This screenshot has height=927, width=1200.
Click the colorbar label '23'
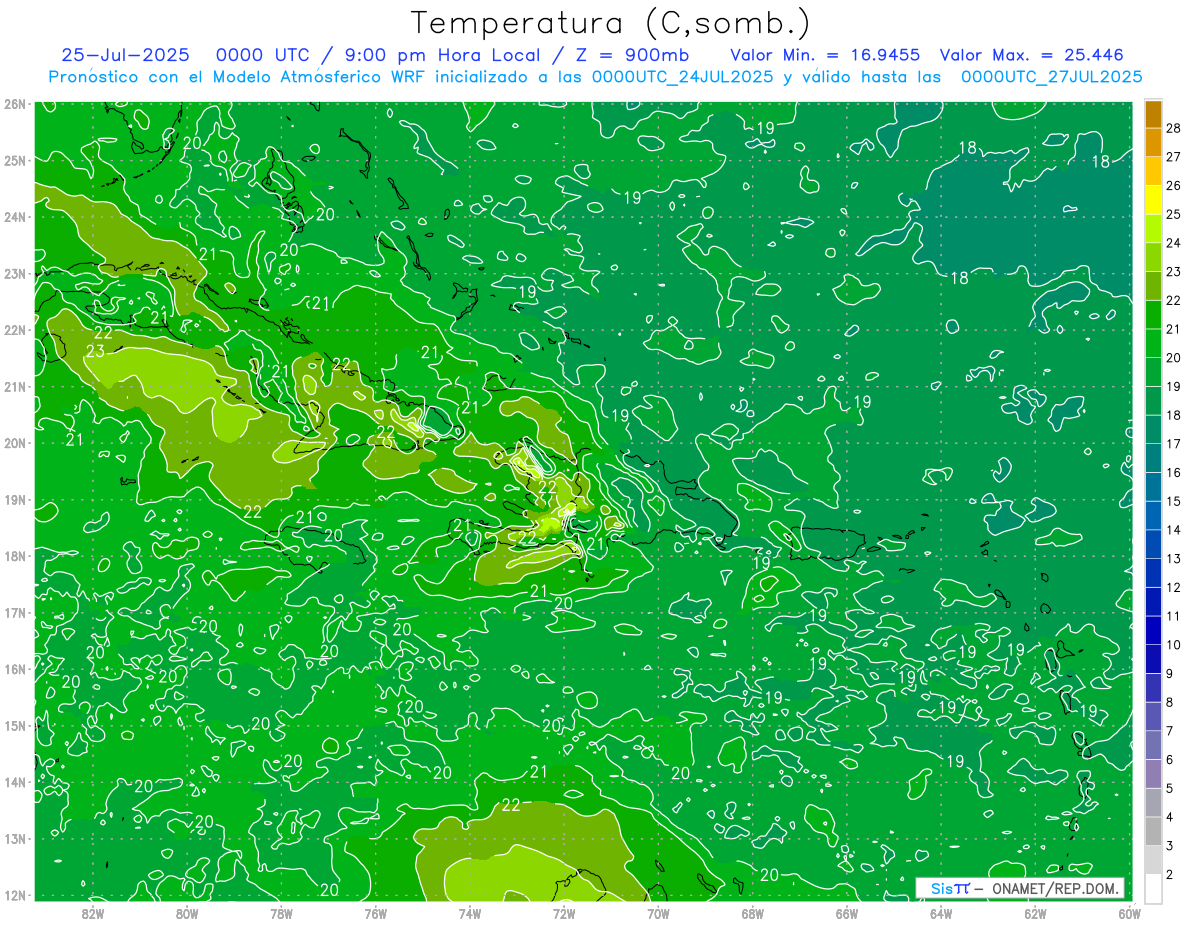pos(1174,271)
